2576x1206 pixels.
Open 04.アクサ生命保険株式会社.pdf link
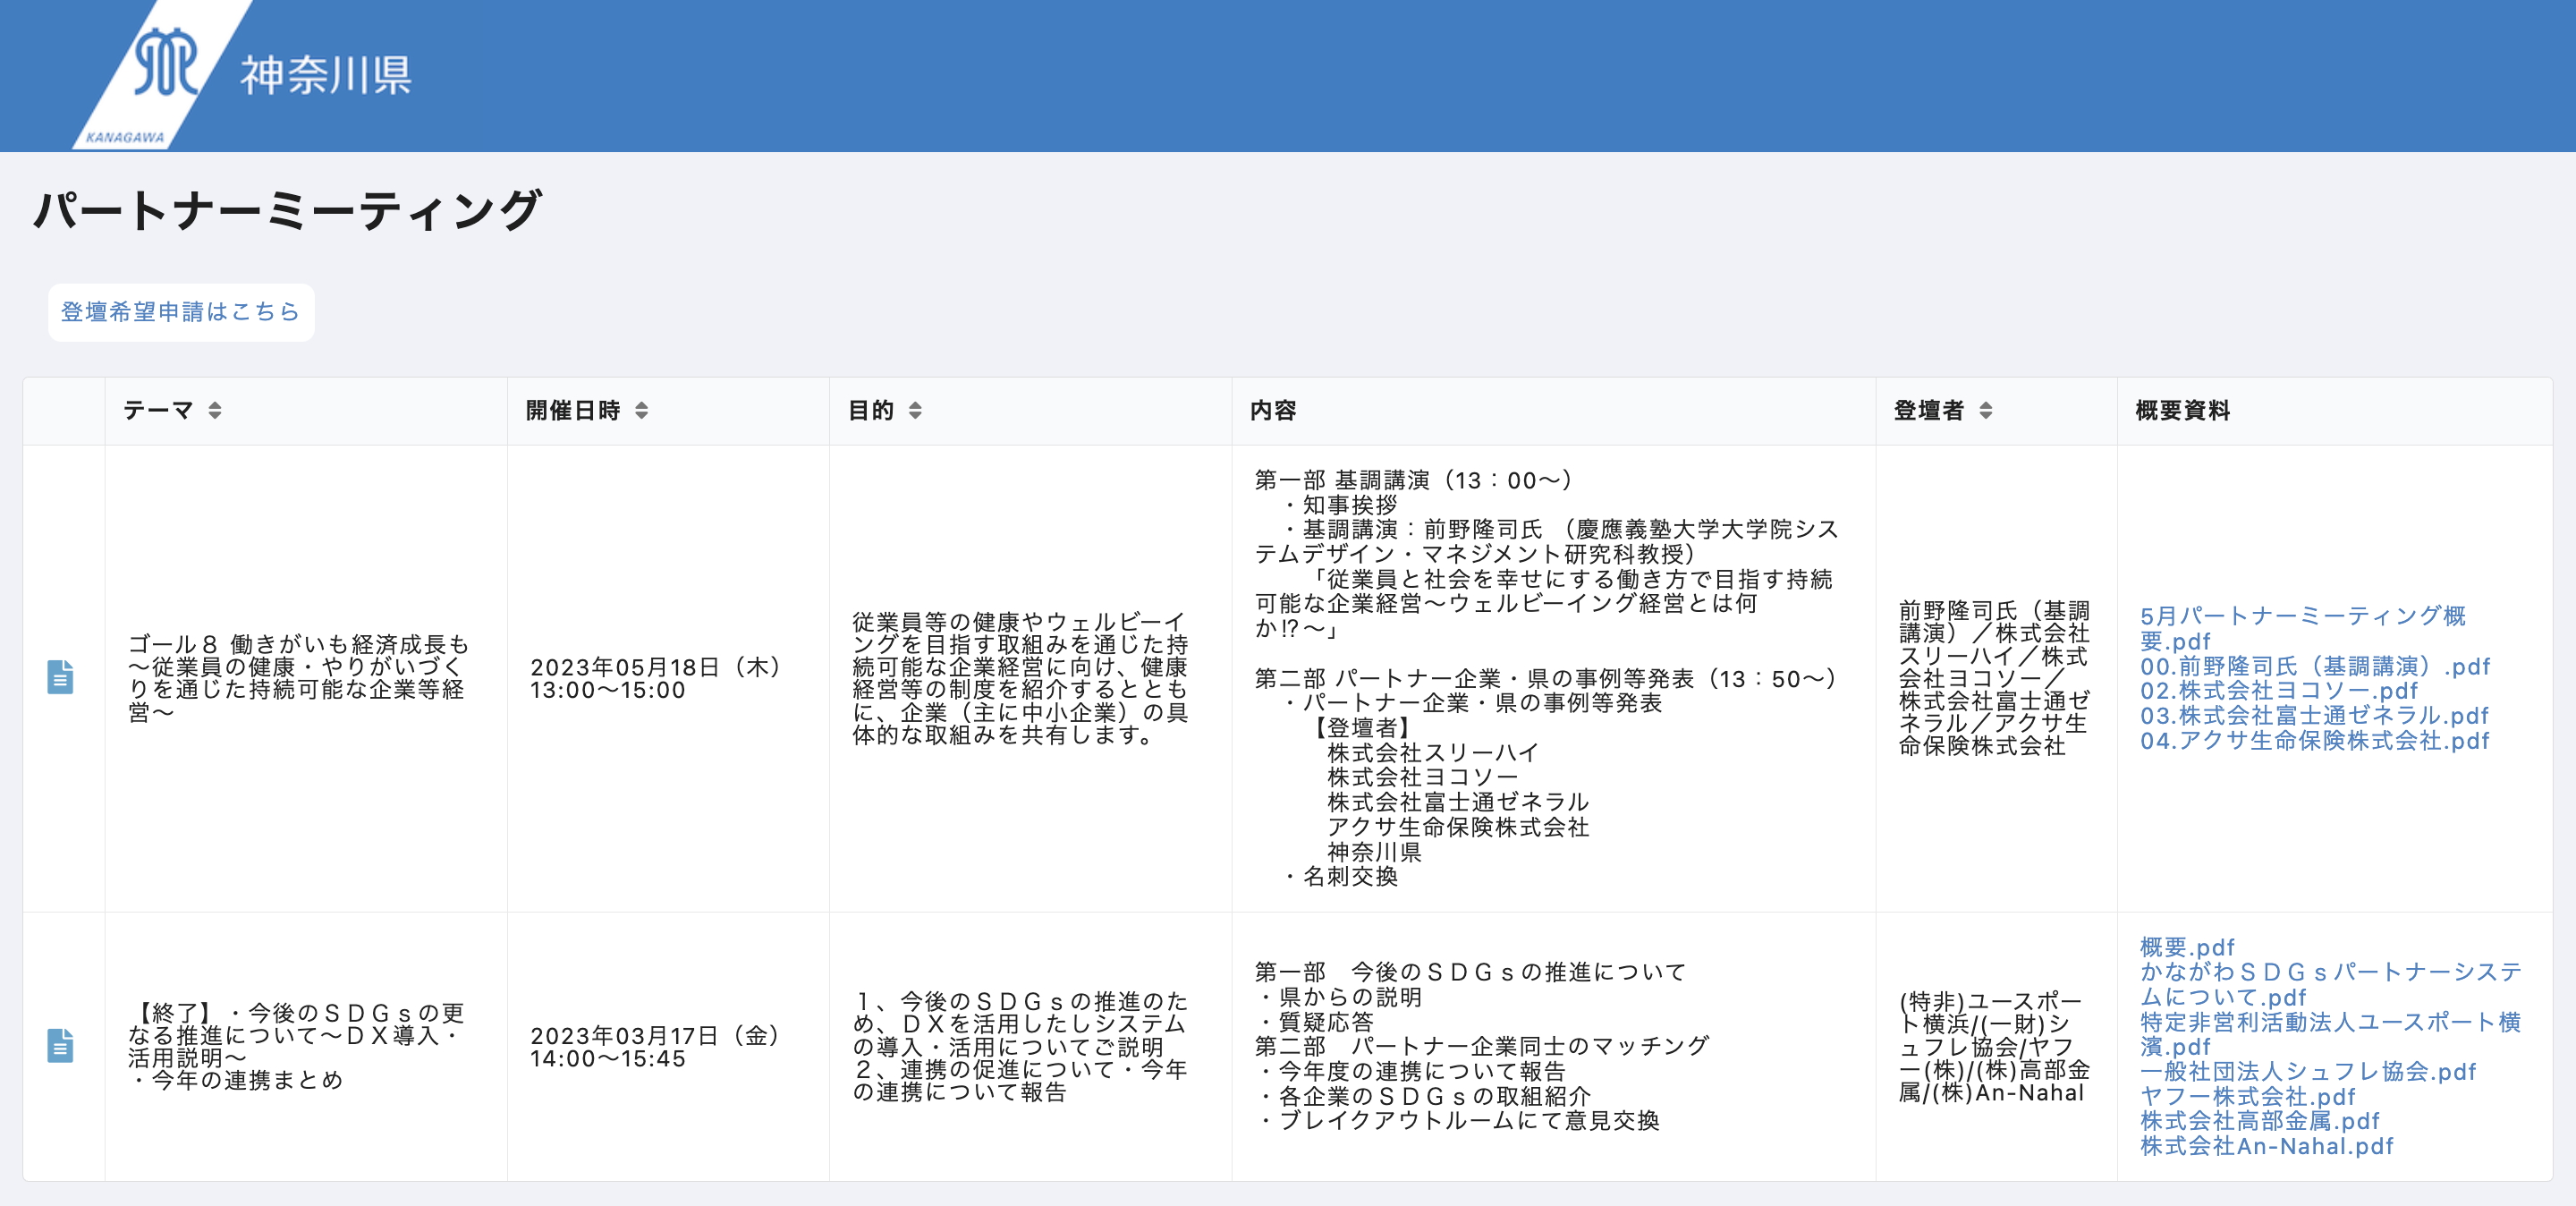(2313, 741)
